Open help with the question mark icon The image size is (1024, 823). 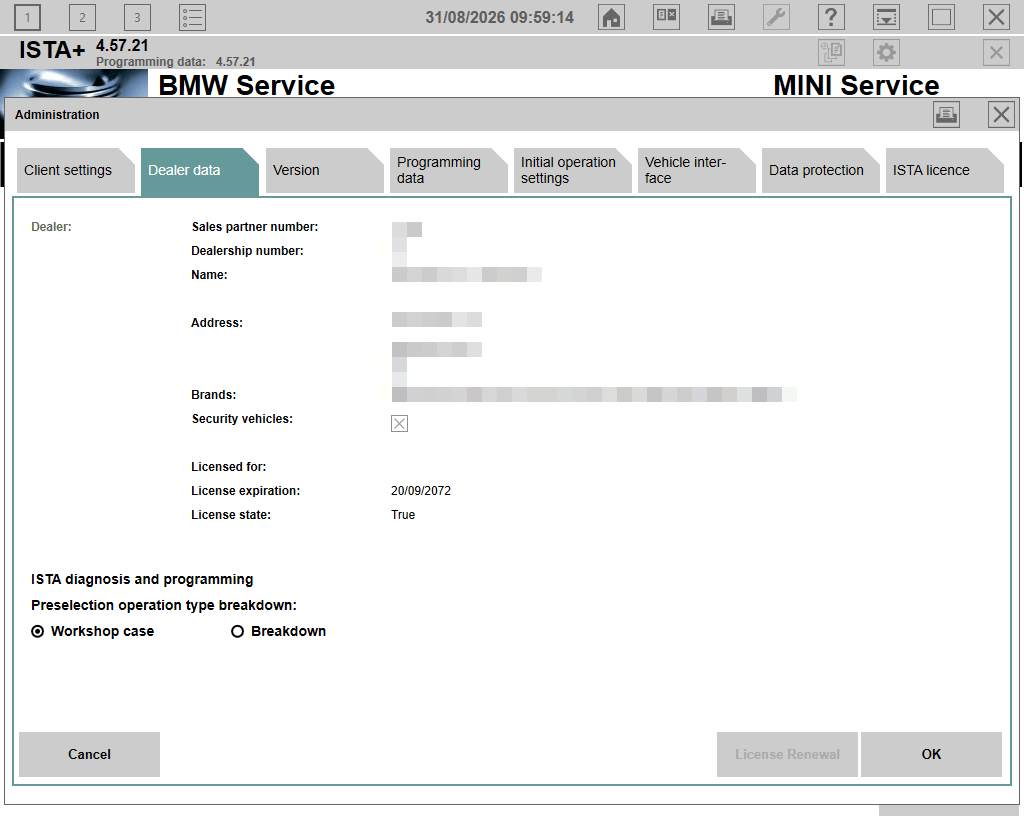tap(831, 18)
